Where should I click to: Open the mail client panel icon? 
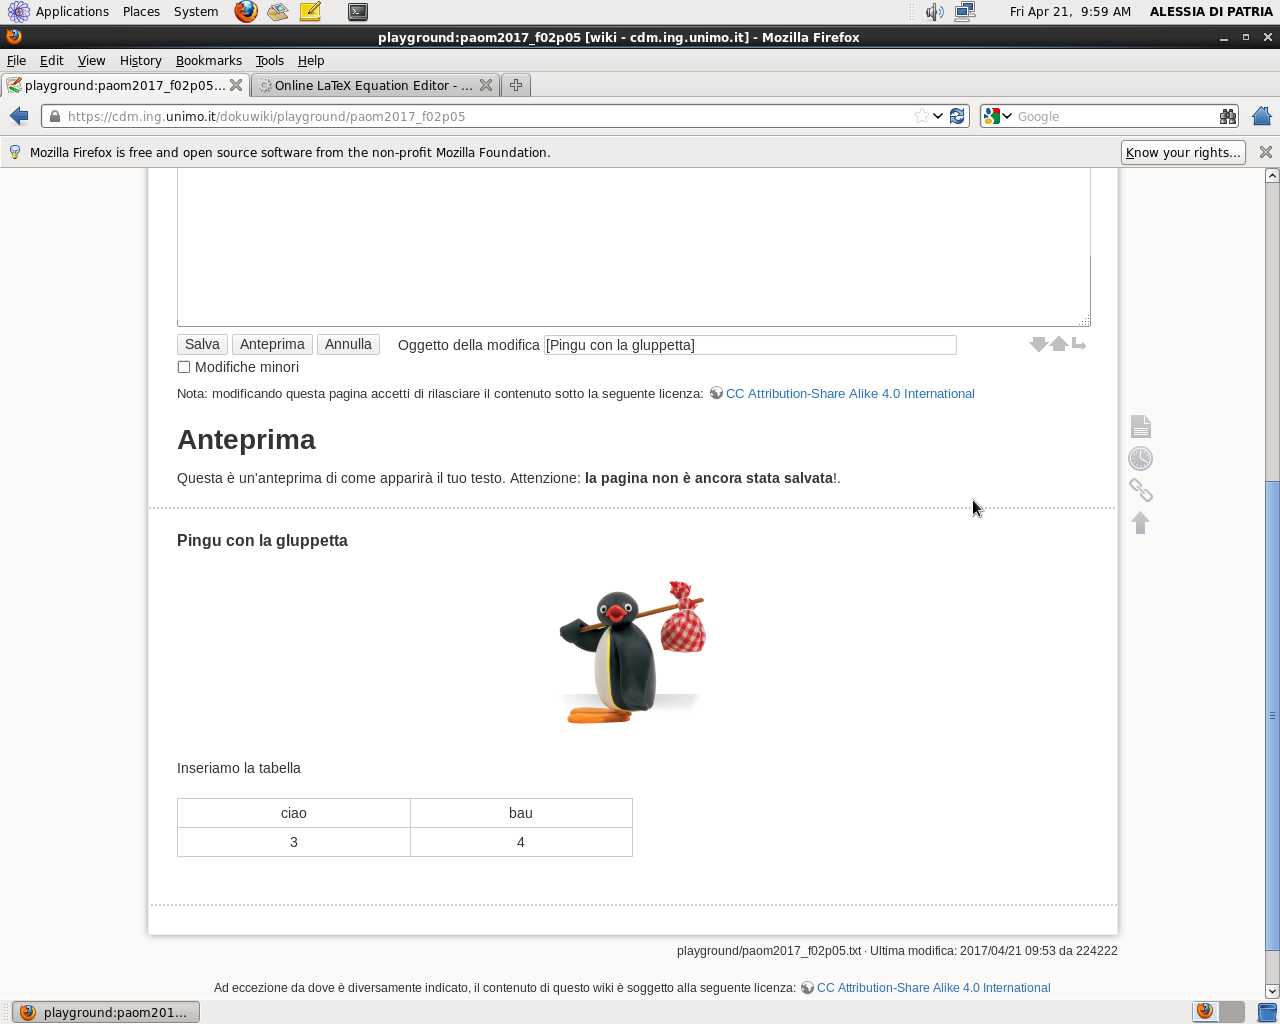click(x=278, y=12)
